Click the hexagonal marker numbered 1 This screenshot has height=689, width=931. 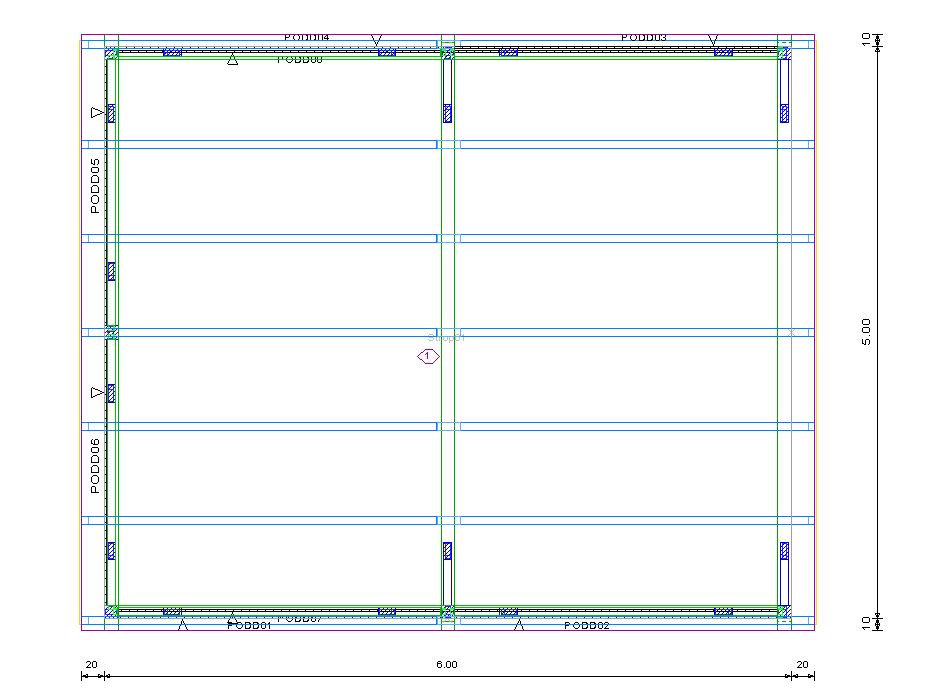[428, 356]
